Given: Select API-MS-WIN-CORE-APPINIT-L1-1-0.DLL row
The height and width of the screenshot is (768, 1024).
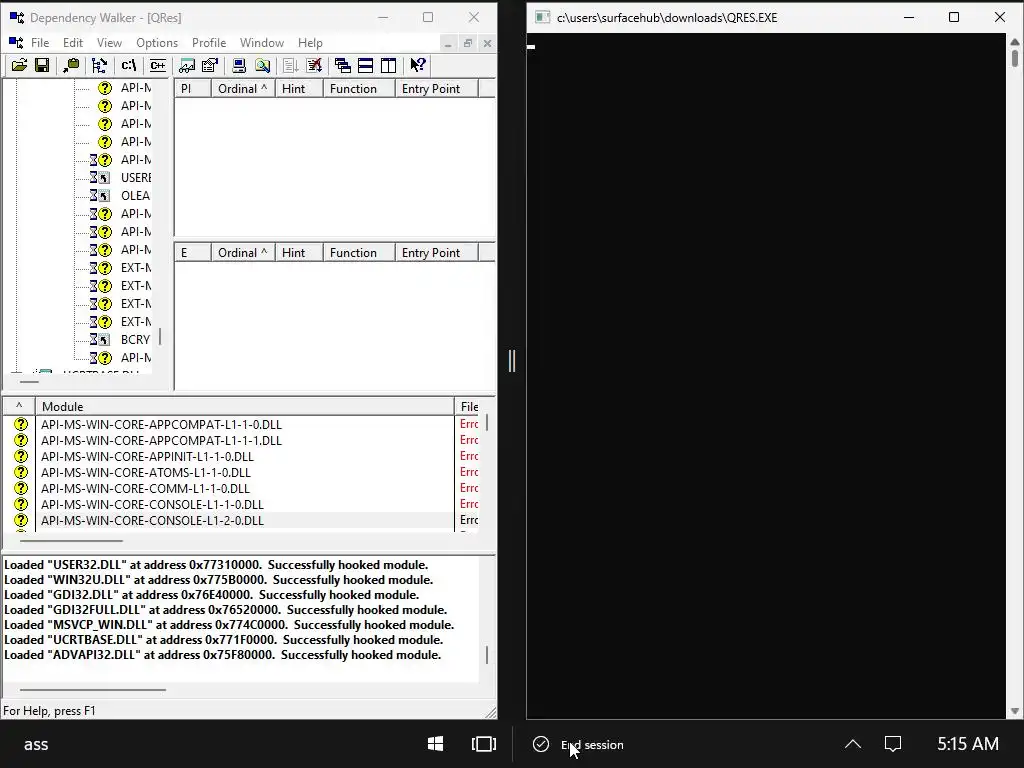Looking at the screenshot, I should 240,456.
